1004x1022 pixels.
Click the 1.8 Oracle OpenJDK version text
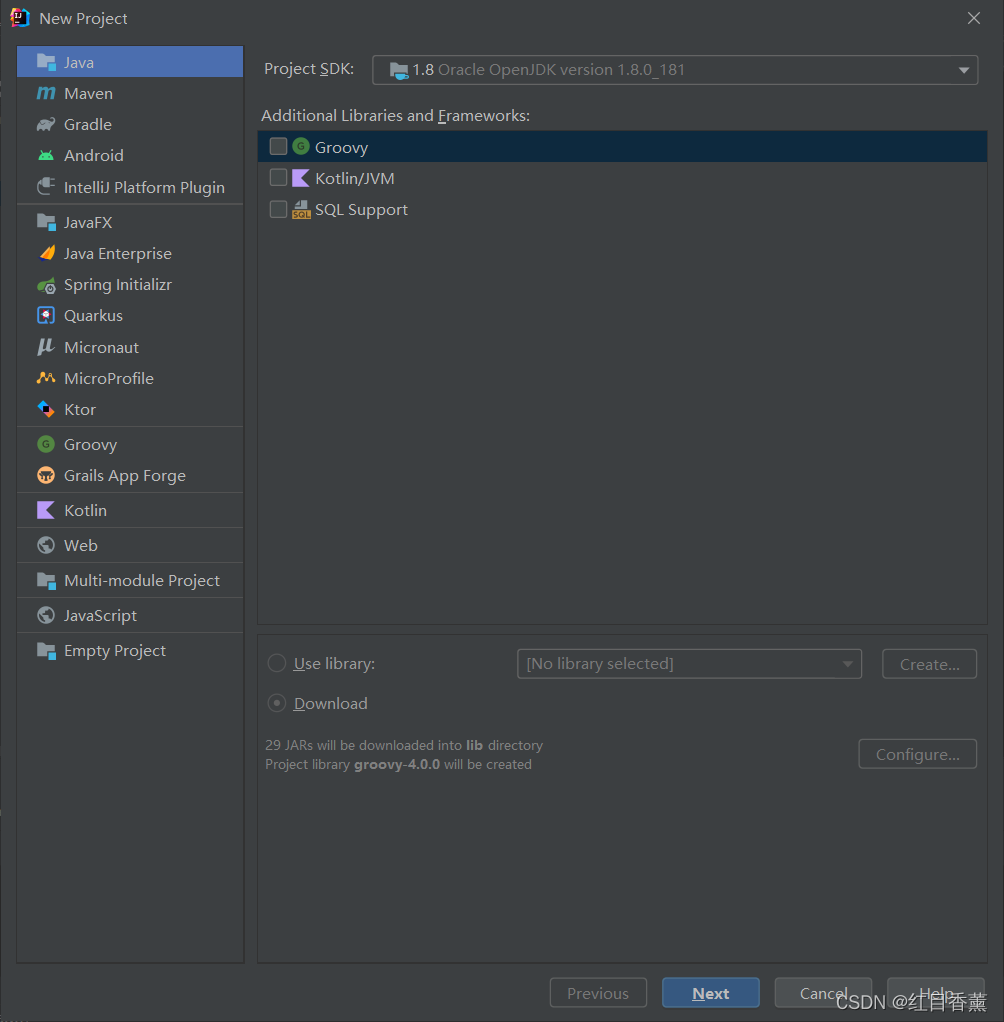549,70
